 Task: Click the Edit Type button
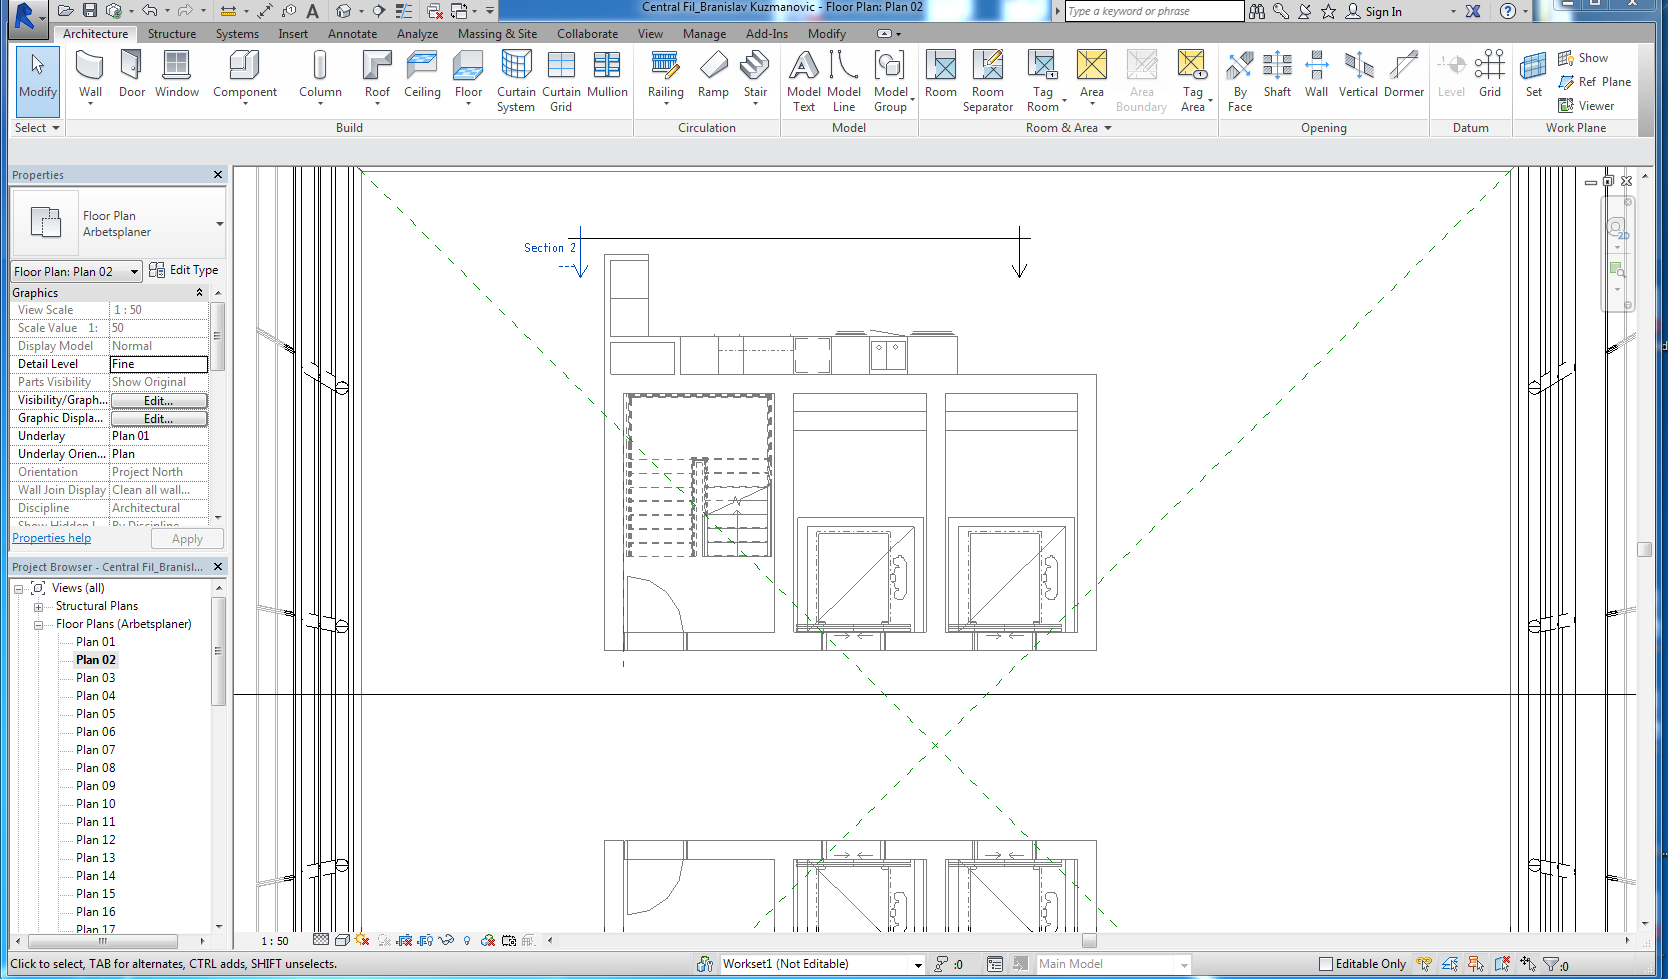[184, 270]
